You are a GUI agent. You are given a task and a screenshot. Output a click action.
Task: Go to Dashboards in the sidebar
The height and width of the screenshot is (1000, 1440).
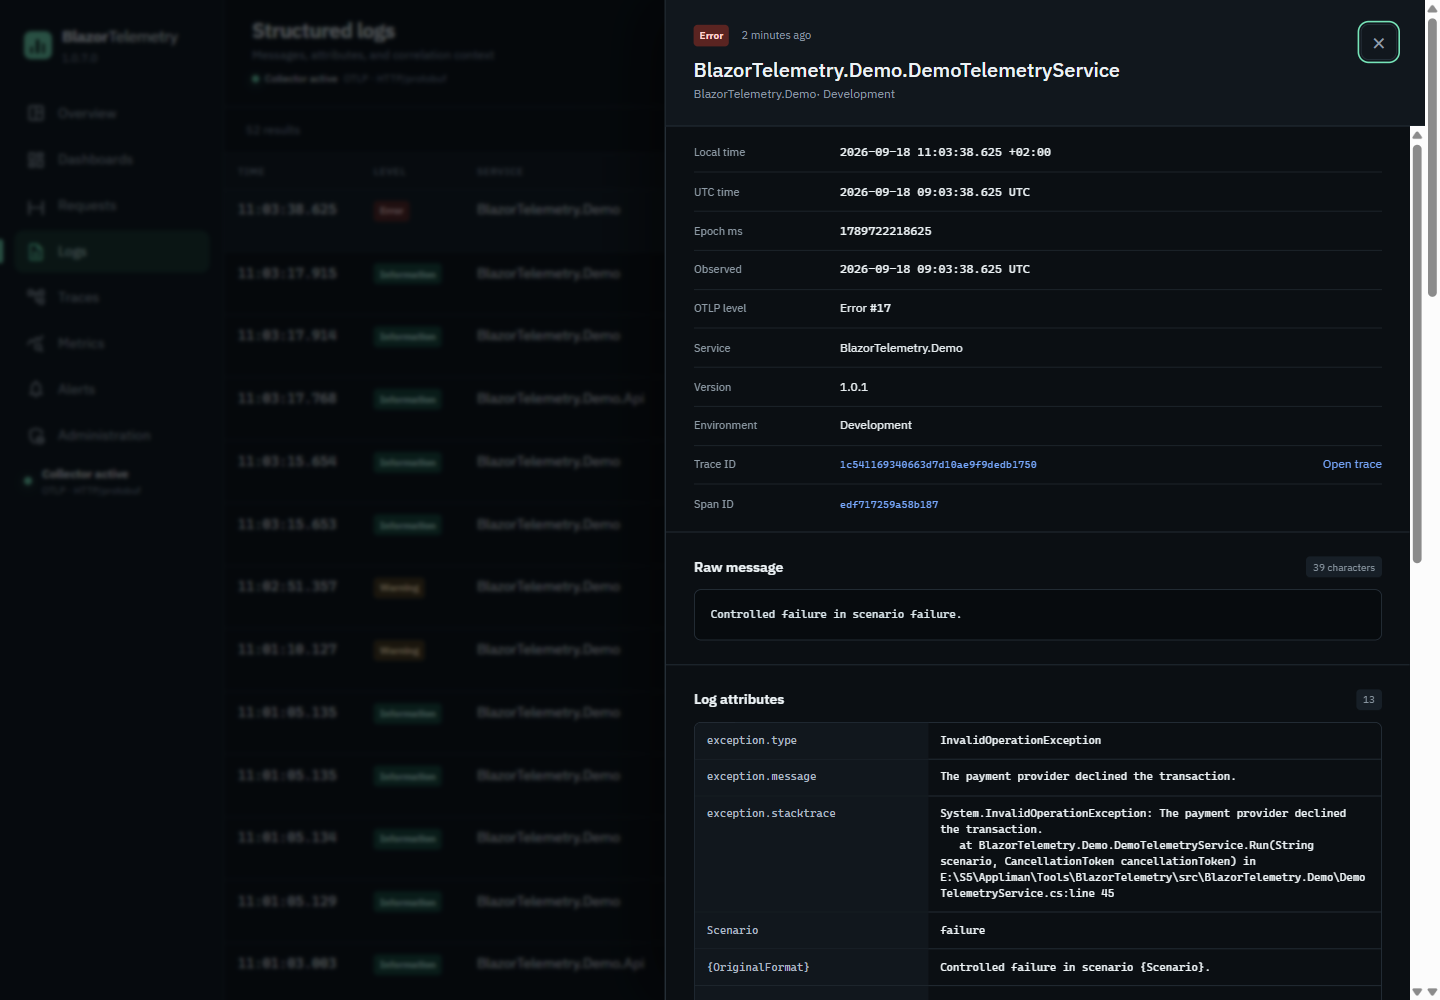click(112, 160)
